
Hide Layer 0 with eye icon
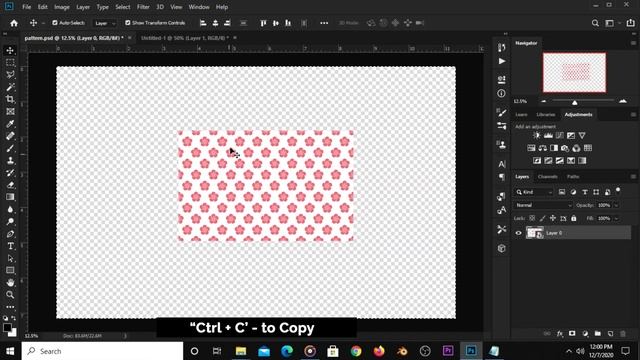[x=518, y=233]
